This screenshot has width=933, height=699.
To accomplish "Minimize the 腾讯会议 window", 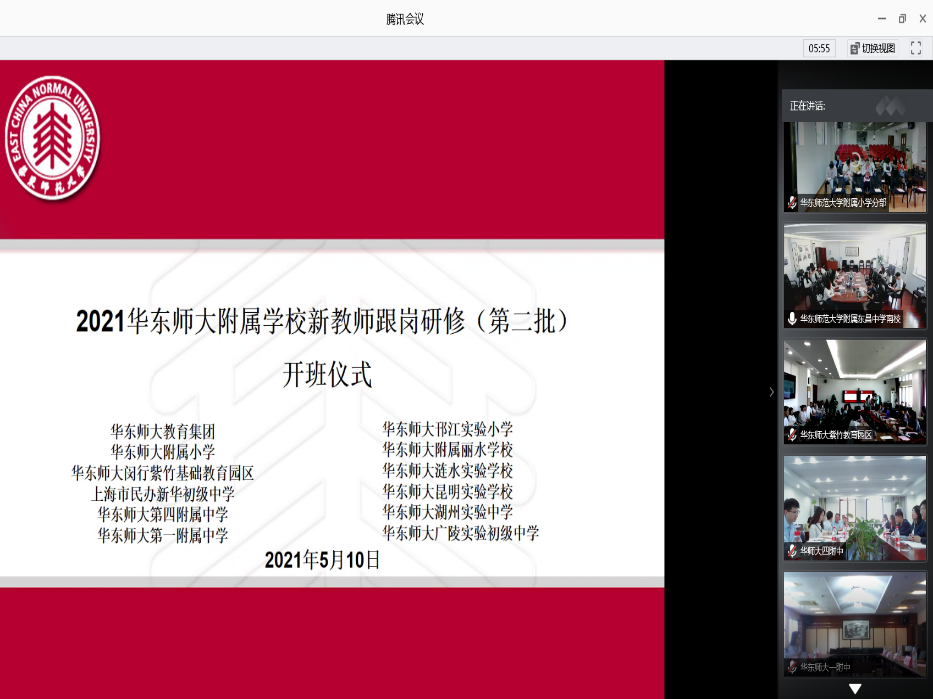I will click(x=882, y=19).
